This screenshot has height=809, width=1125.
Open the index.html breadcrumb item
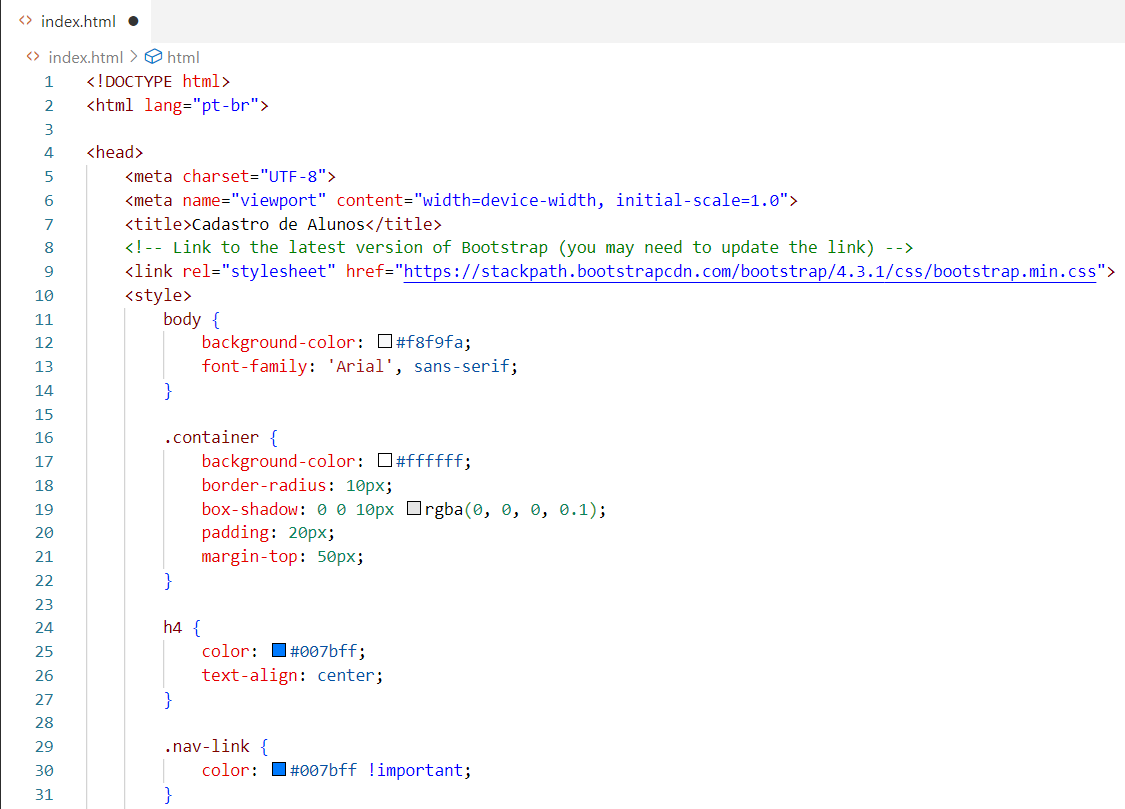click(85, 57)
